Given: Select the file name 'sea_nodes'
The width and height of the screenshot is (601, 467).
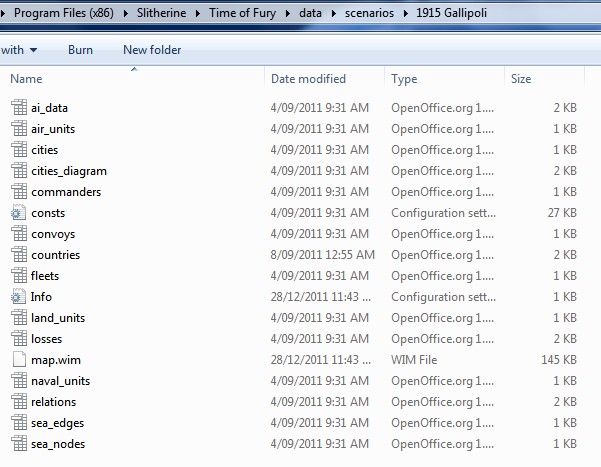Looking at the screenshot, I should (x=58, y=444).
